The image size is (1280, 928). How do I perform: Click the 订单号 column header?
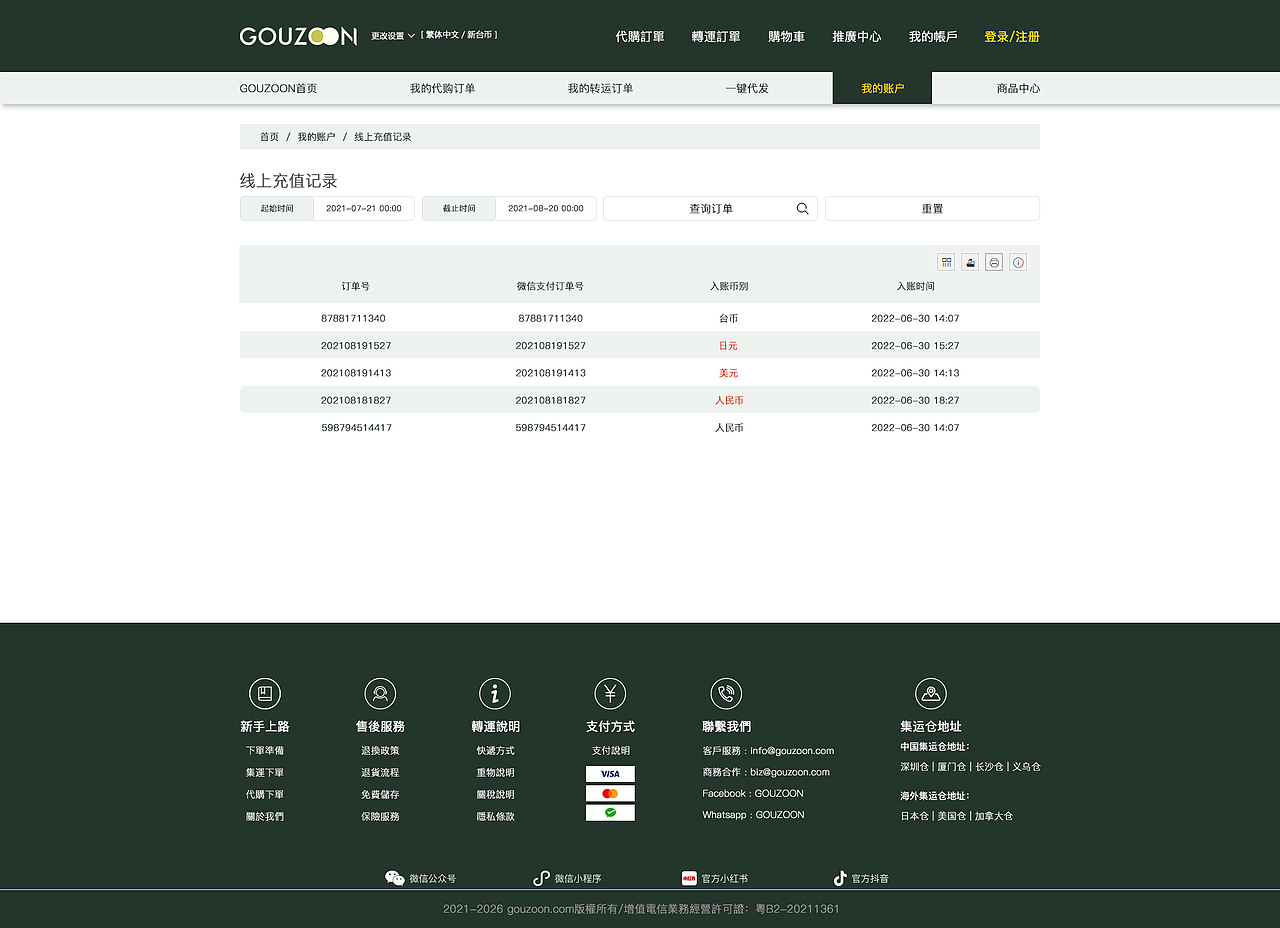[x=355, y=286]
